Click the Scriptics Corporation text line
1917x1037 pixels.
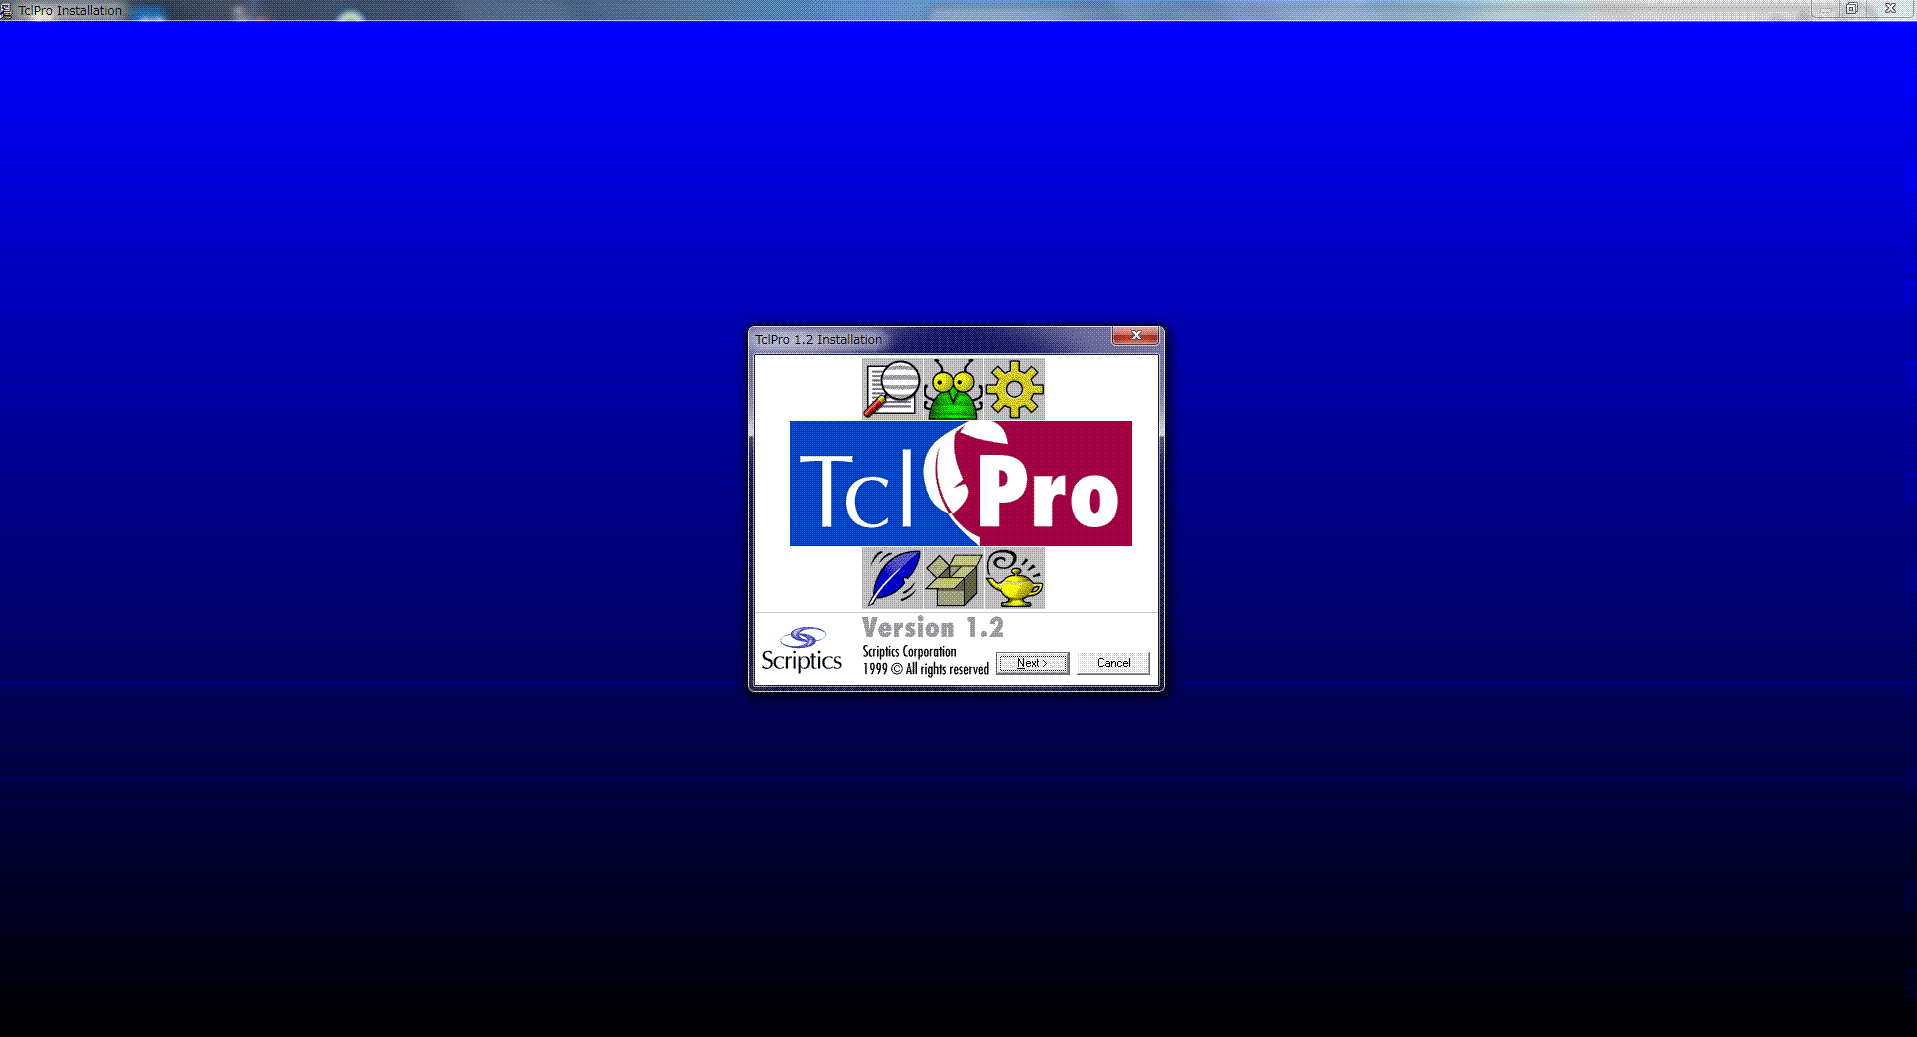click(909, 651)
